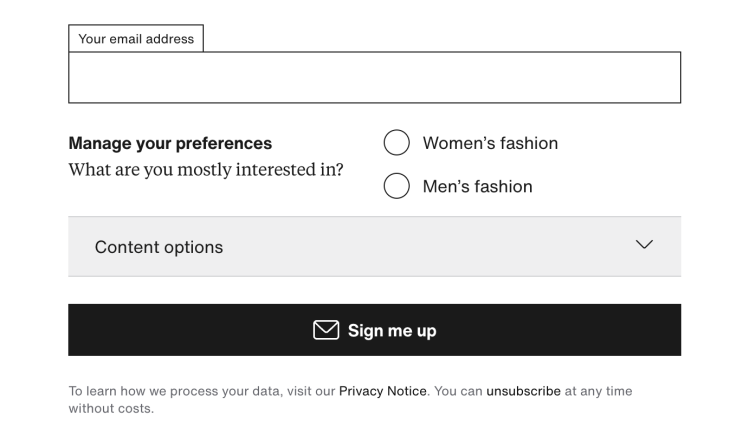Click the Content options label text
749x442 pixels.
tap(159, 247)
